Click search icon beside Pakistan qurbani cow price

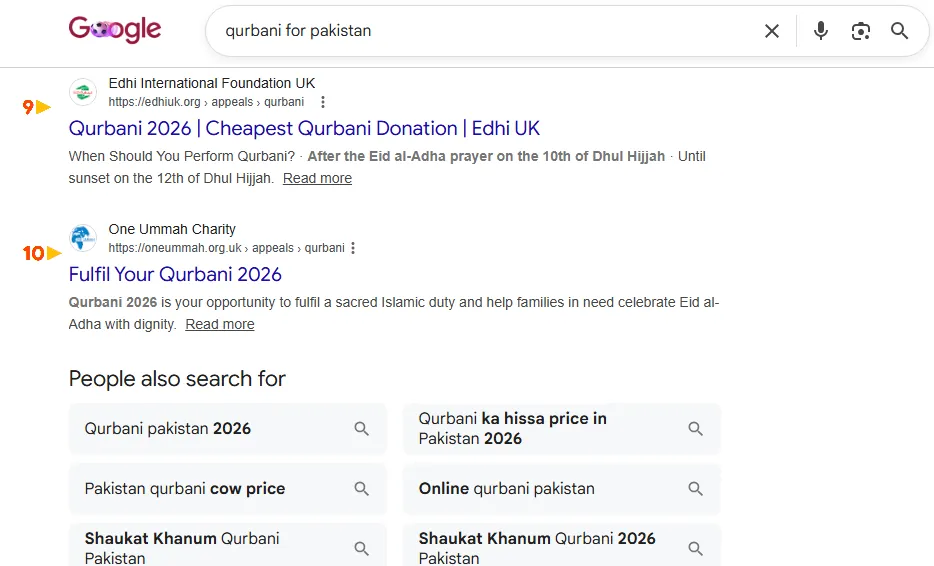click(362, 489)
